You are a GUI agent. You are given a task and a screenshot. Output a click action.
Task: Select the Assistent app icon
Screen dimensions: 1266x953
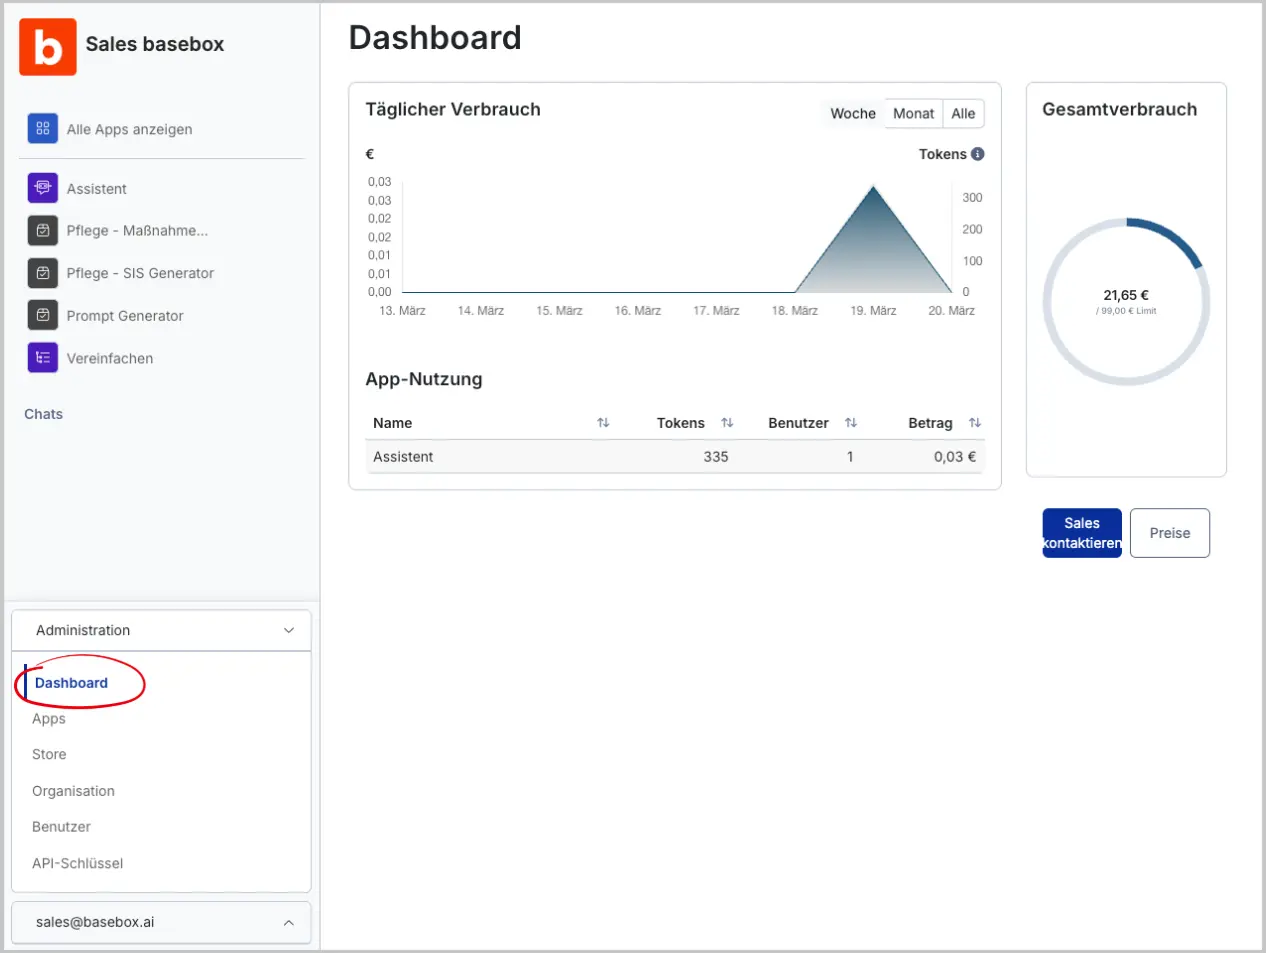click(x=40, y=188)
